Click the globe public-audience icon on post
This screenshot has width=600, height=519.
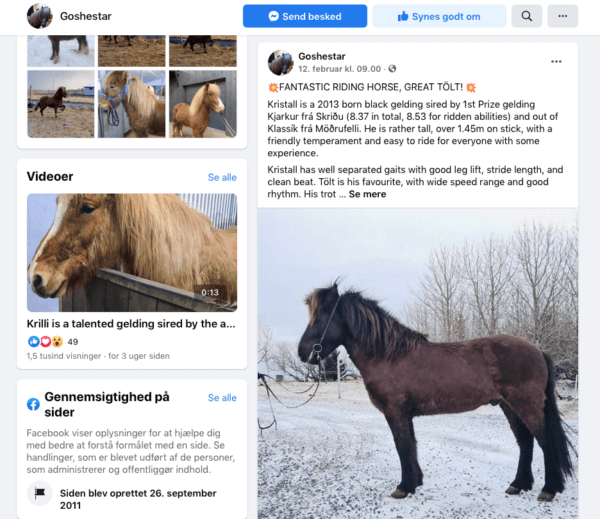click(392, 69)
